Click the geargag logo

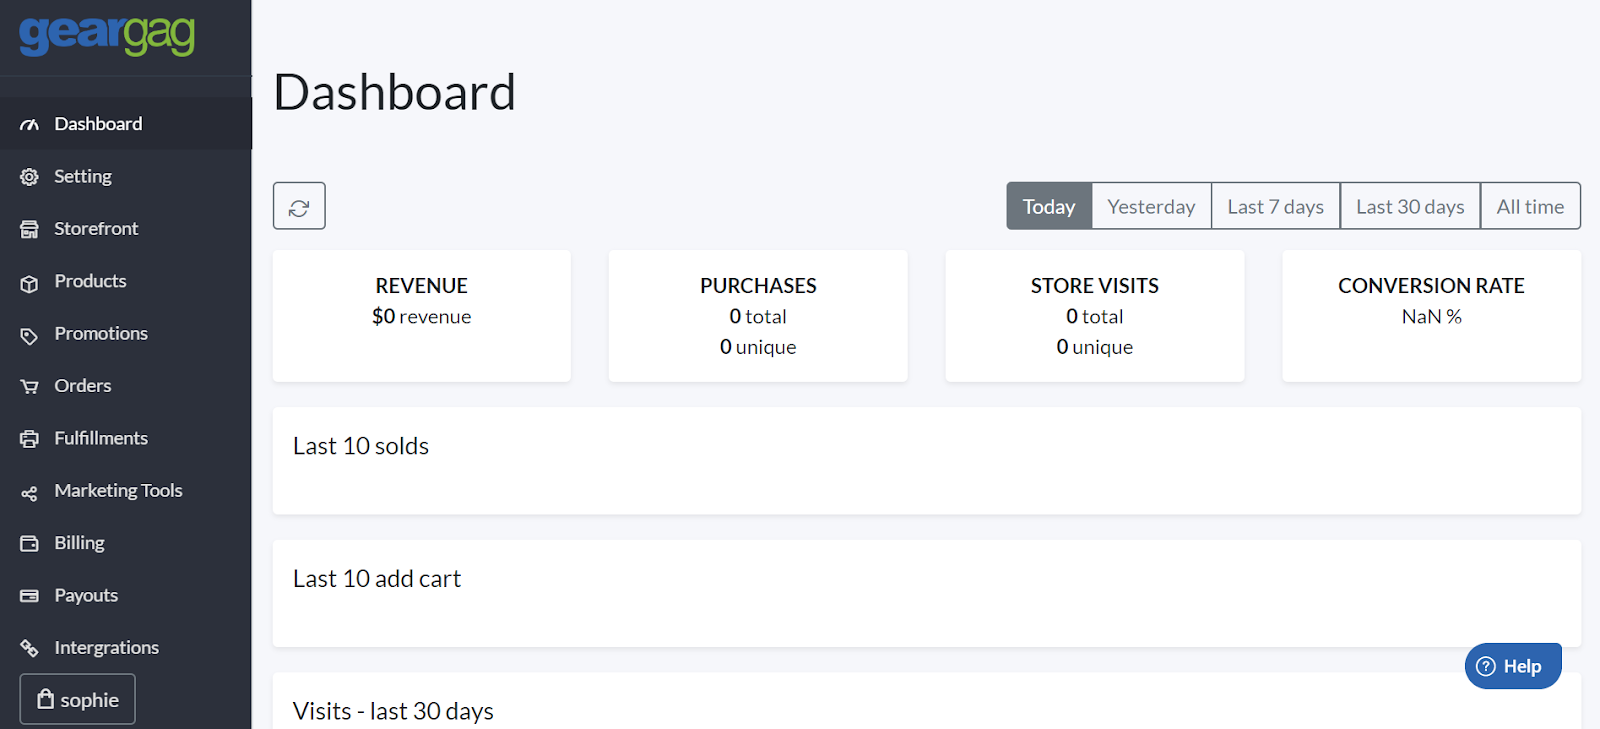pyautogui.click(x=107, y=35)
